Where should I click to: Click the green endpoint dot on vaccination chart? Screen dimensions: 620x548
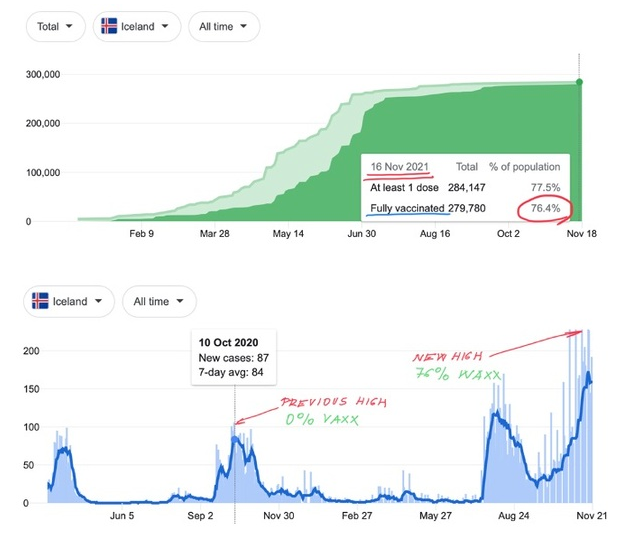[581, 82]
